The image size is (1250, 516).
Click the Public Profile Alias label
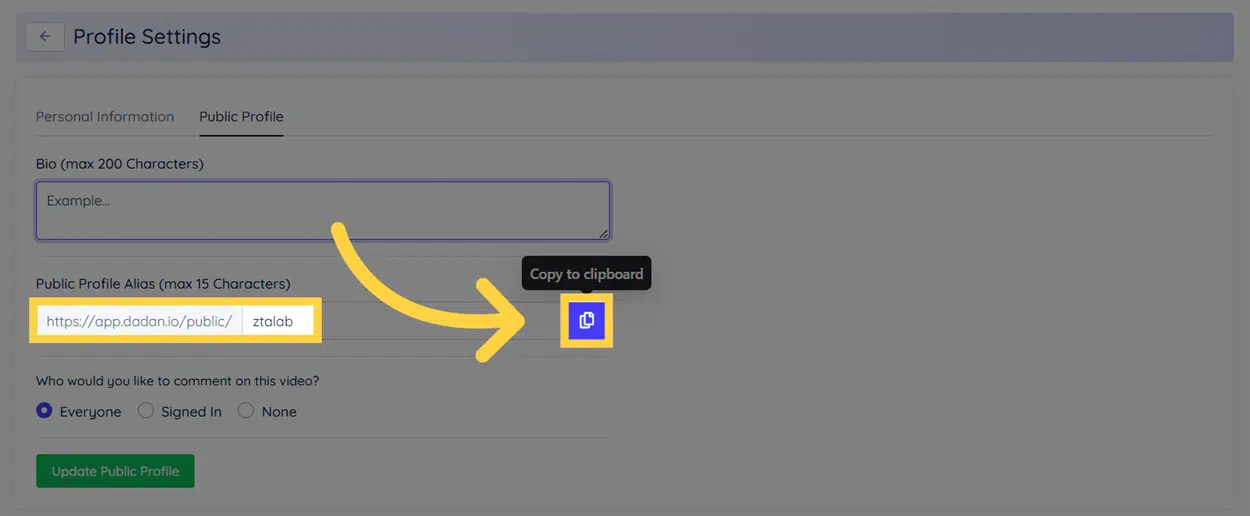pyautogui.click(x=163, y=284)
